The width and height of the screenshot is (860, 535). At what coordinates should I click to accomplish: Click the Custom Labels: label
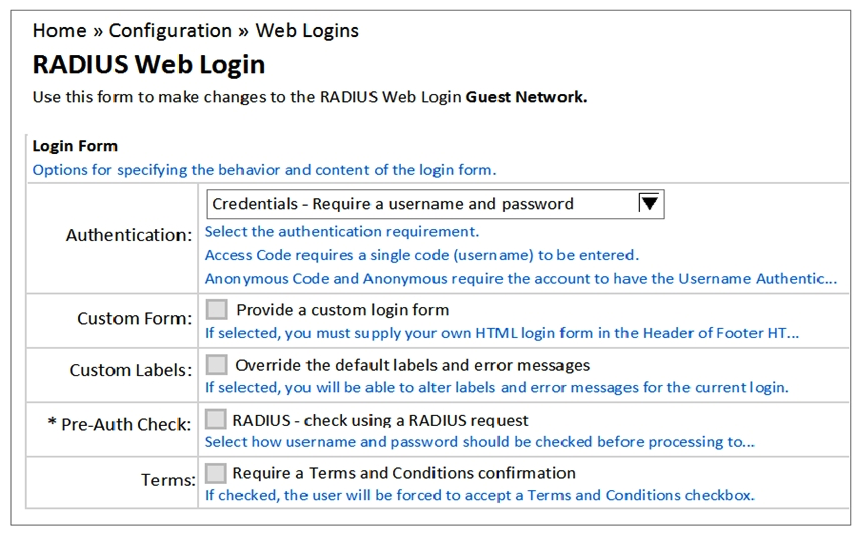click(131, 370)
